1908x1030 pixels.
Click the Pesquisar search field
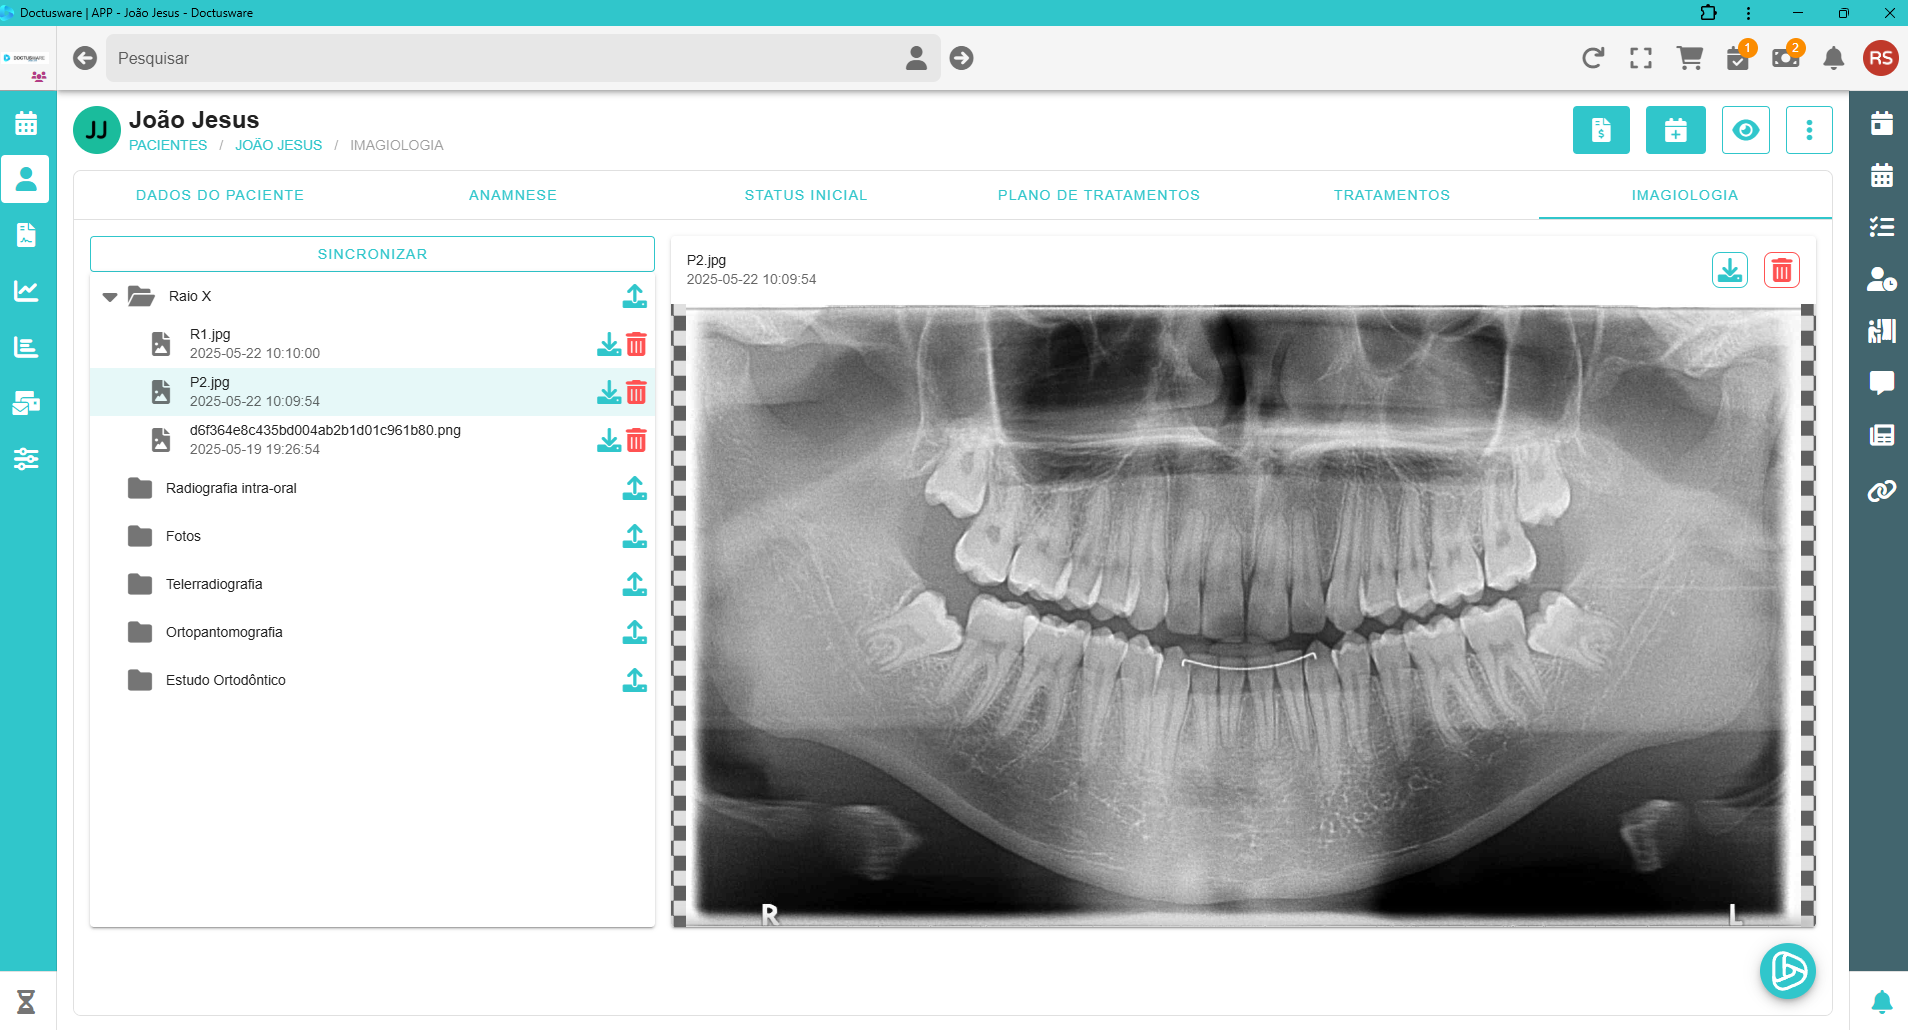coord(500,58)
